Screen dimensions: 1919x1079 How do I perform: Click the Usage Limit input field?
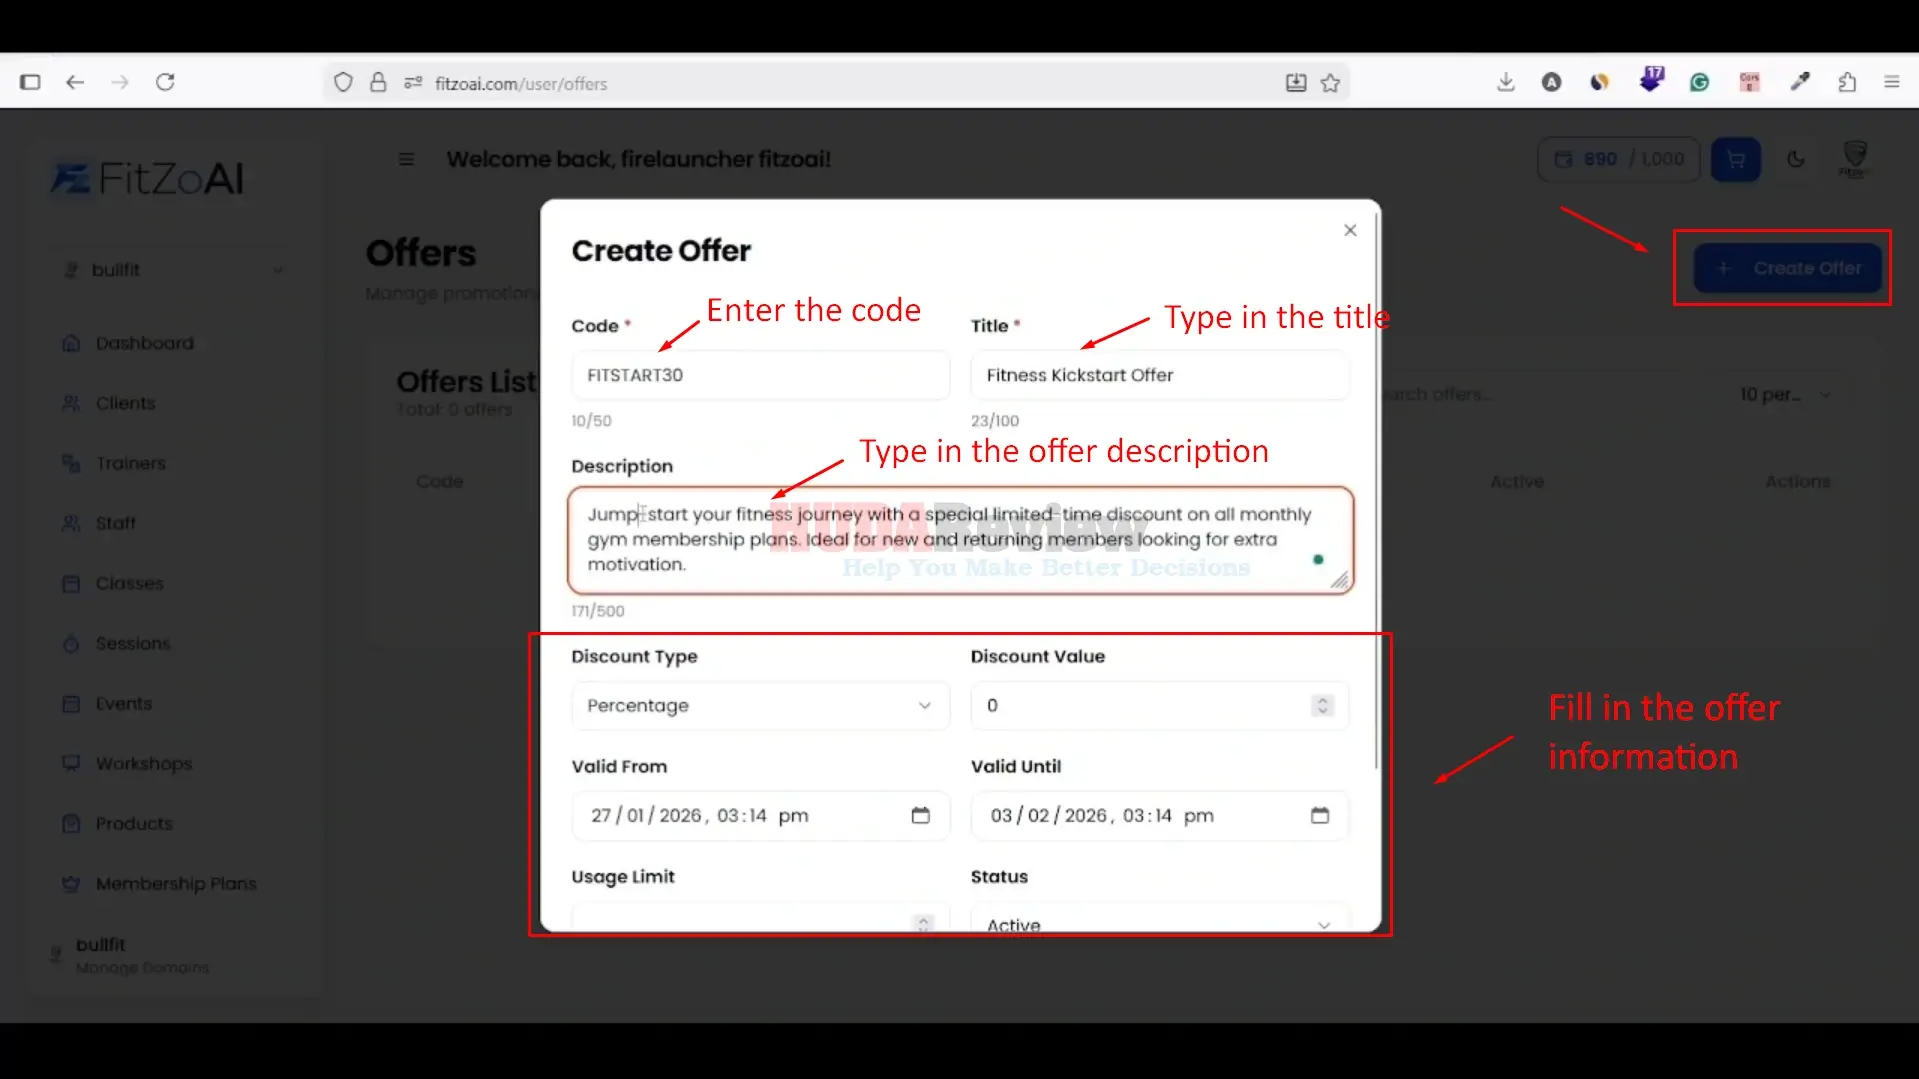(x=760, y=920)
